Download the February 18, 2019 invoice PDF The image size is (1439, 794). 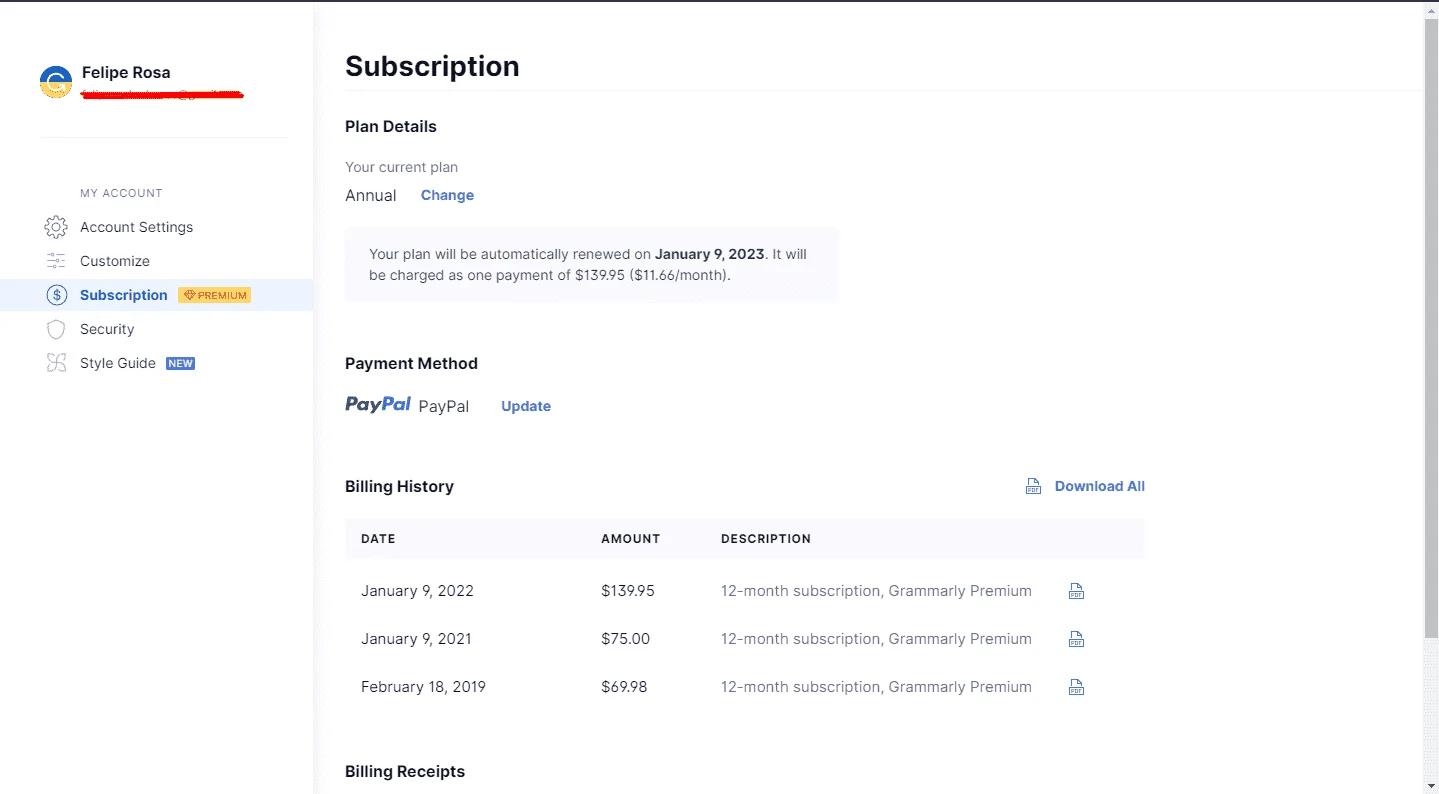(x=1076, y=687)
